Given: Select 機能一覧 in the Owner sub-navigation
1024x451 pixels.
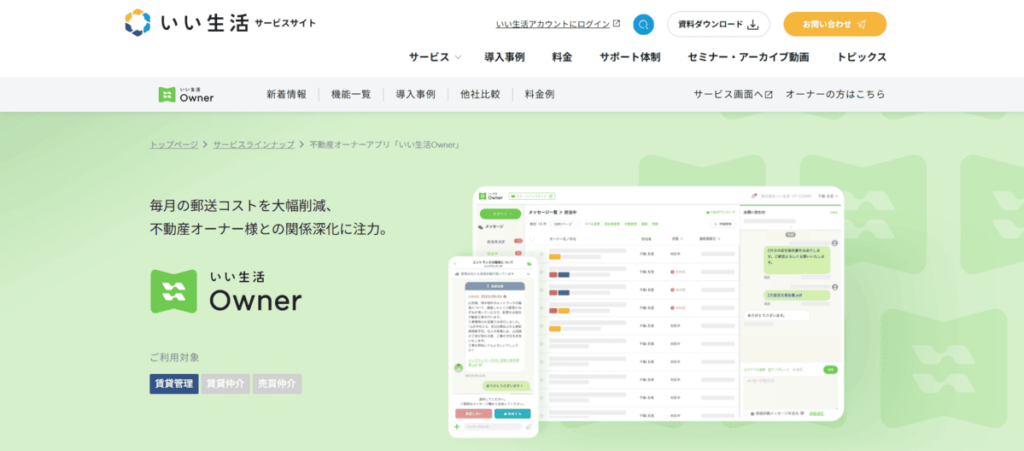Looking at the screenshot, I should pos(351,95).
